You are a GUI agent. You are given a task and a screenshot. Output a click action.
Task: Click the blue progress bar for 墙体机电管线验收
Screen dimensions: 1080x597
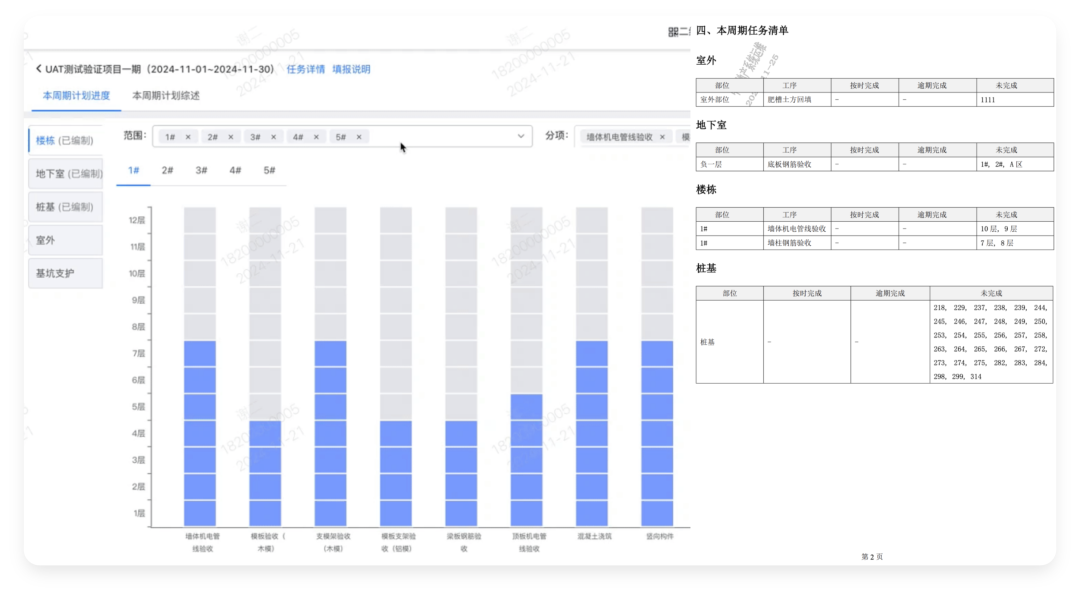coord(198,430)
